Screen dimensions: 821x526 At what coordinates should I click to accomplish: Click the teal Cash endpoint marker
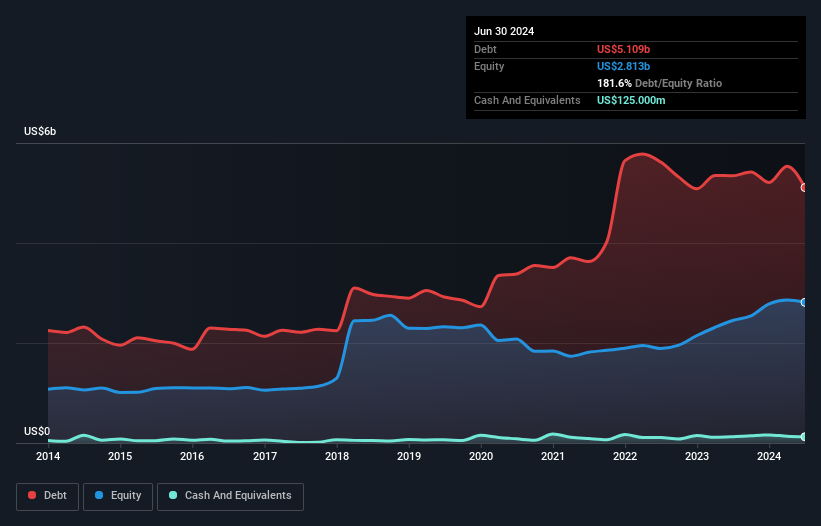(x=804, y=437)
